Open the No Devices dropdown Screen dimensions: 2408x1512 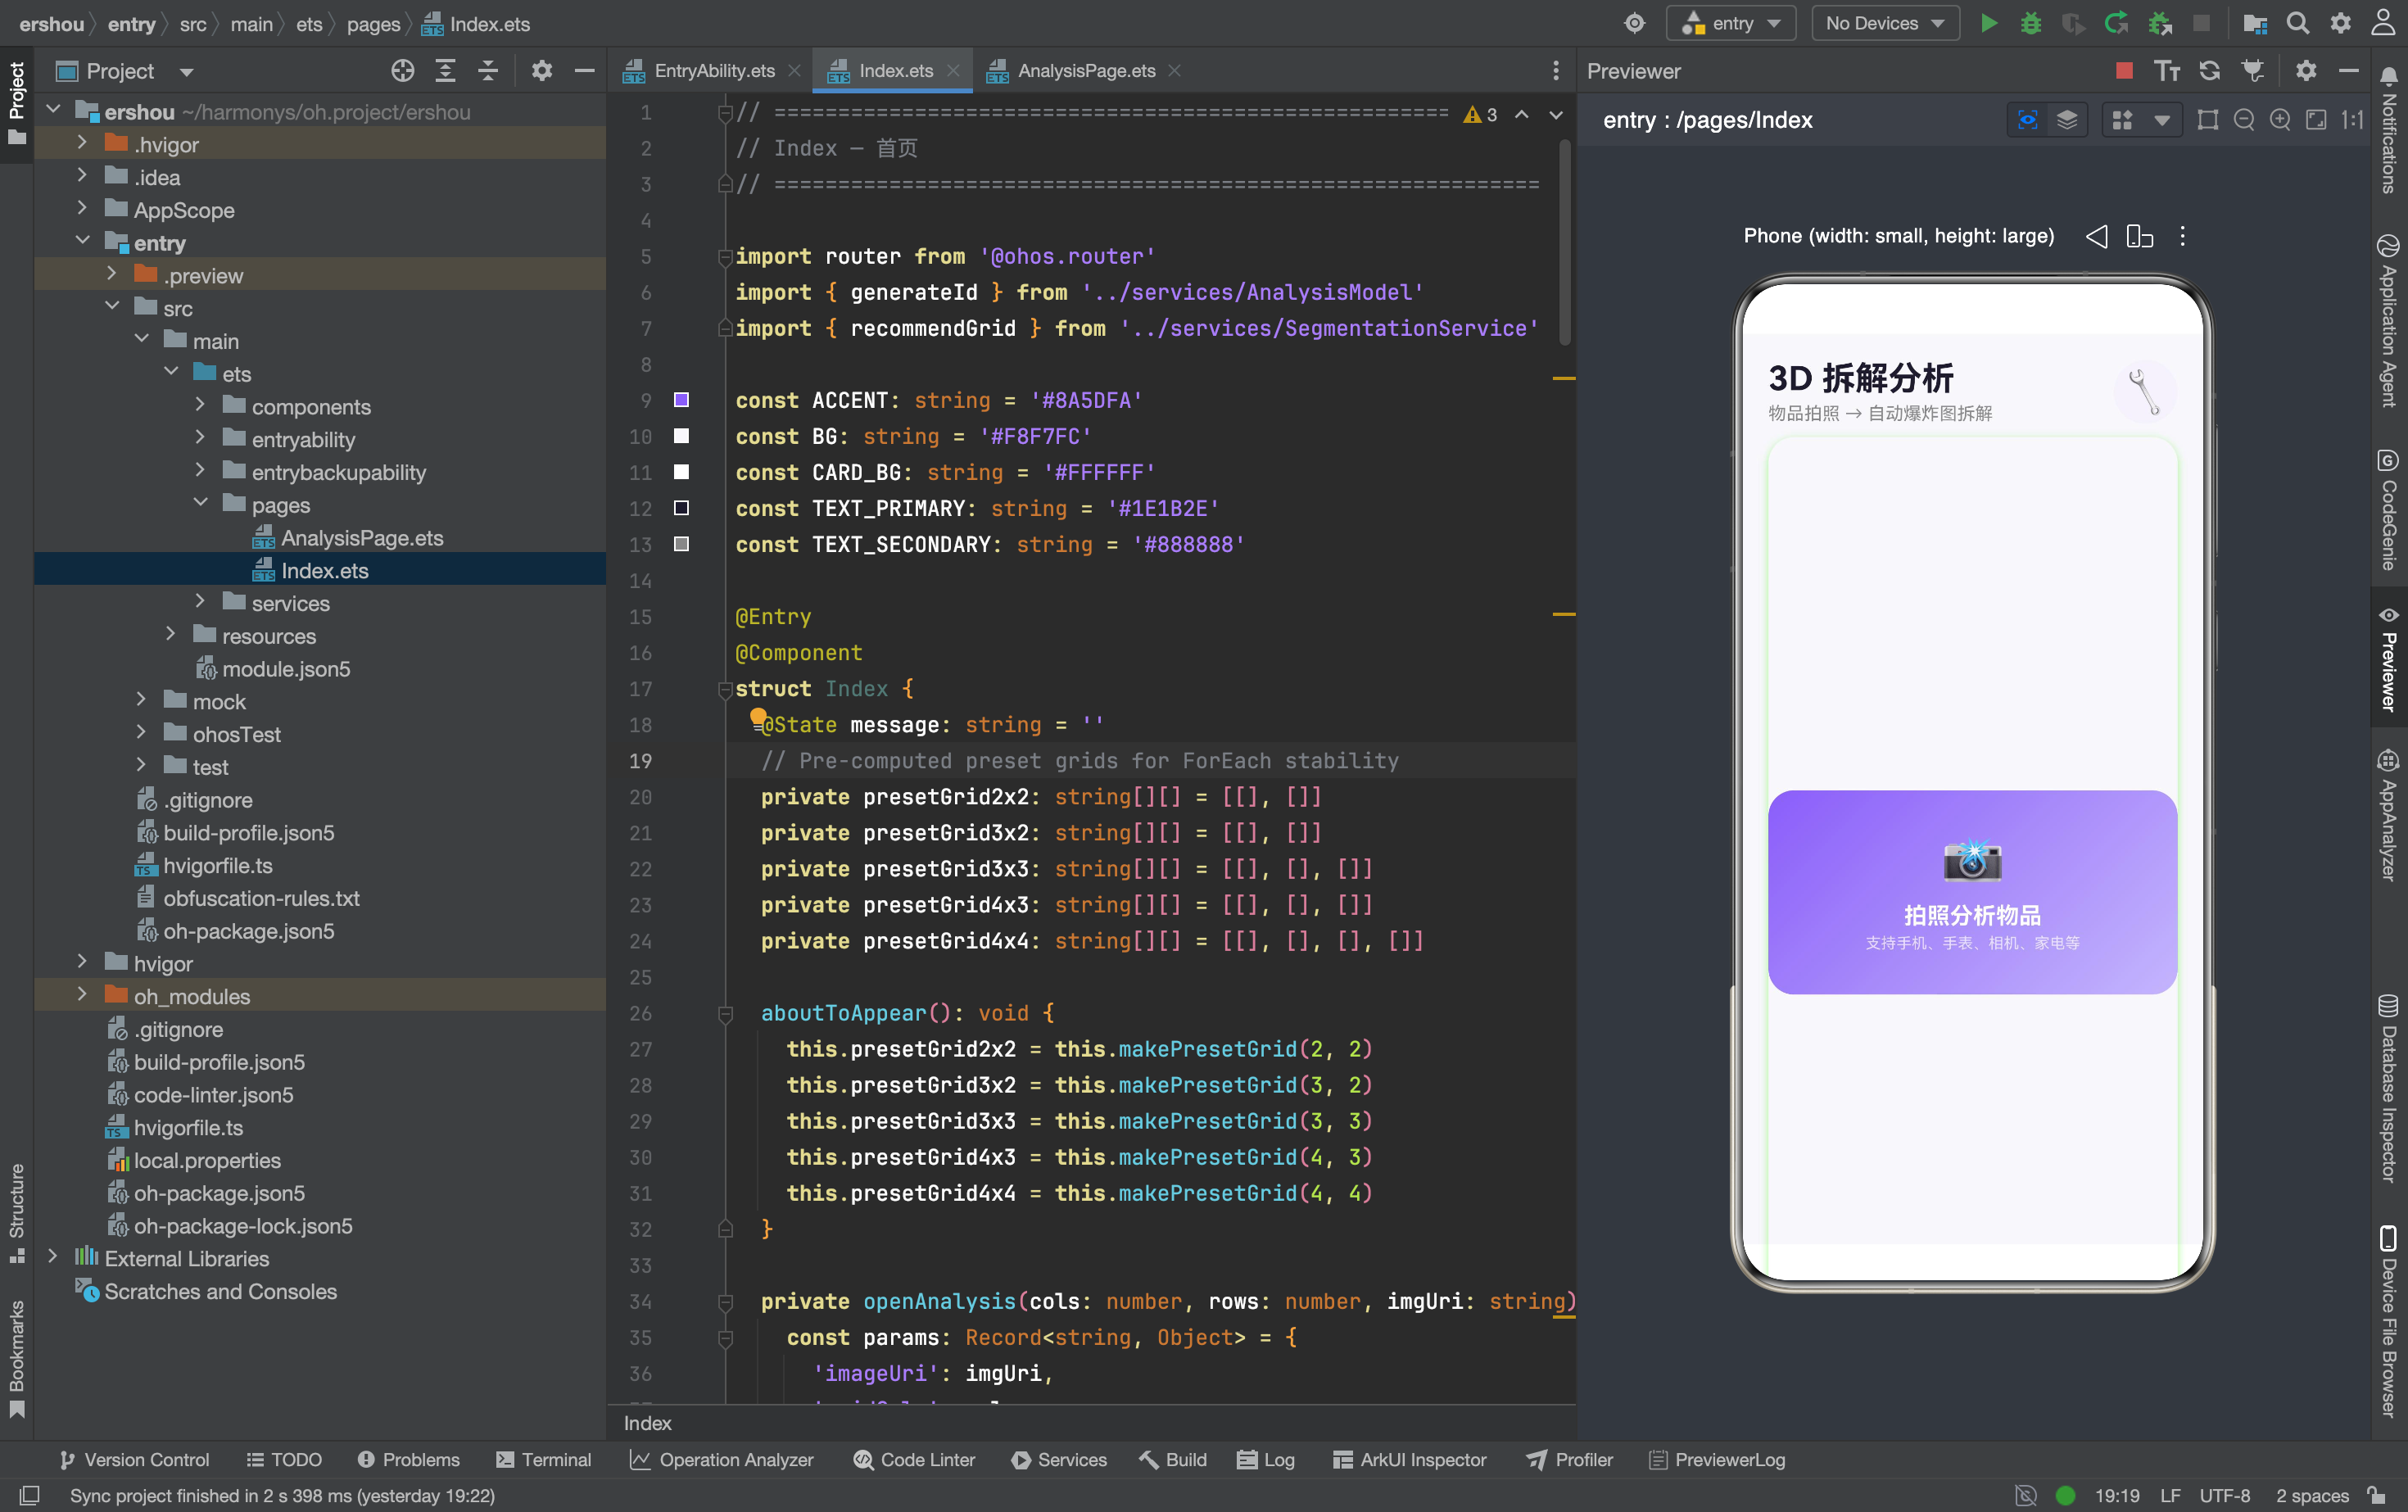click(x=1884, y=23)
